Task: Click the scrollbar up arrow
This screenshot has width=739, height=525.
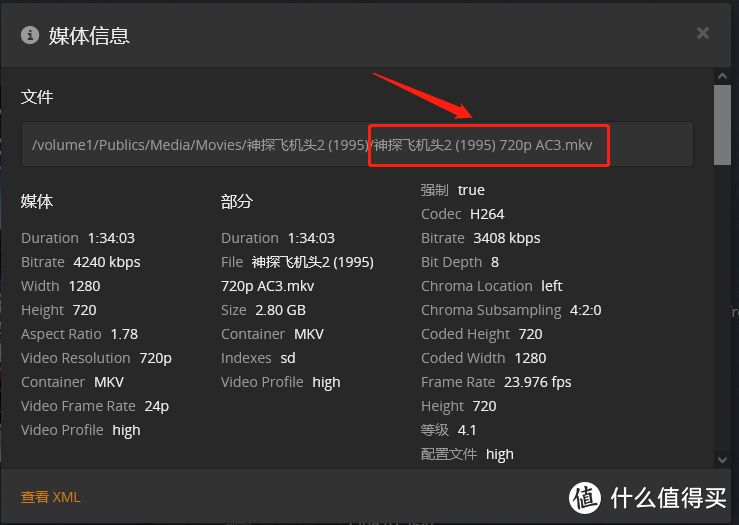Action: point(722,76)
